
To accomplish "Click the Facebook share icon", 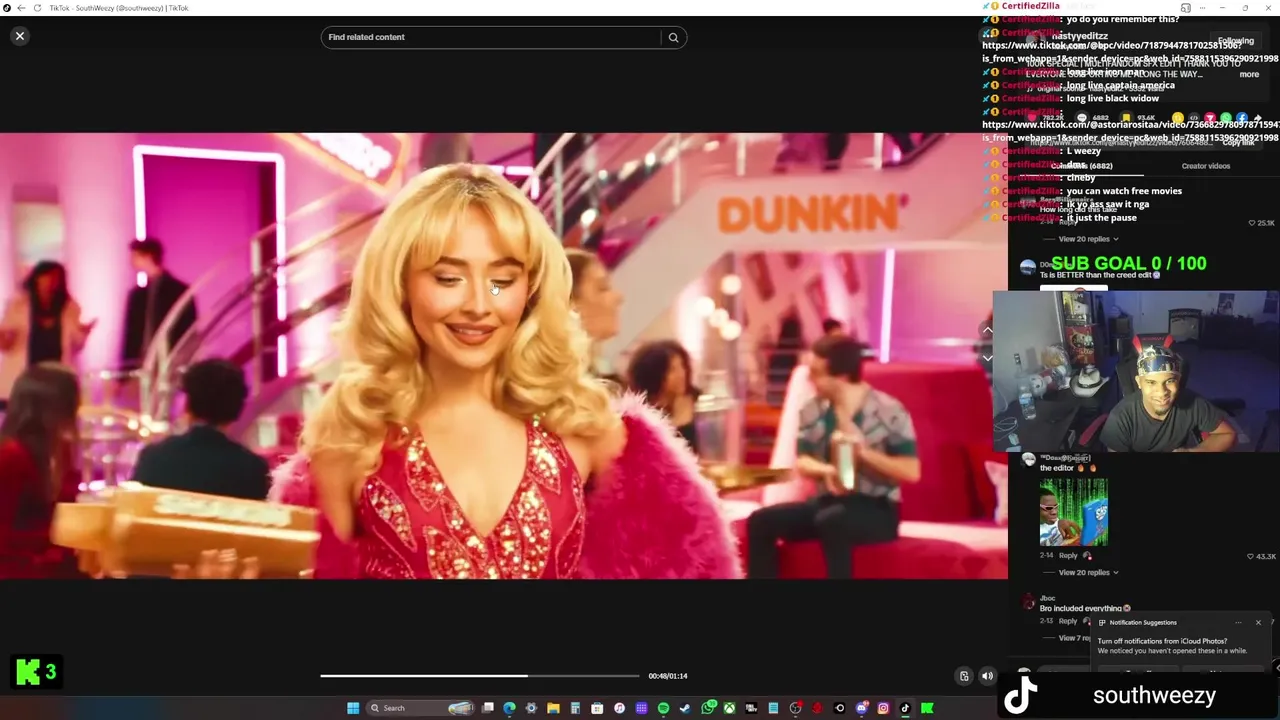I will coord(1242,118).
